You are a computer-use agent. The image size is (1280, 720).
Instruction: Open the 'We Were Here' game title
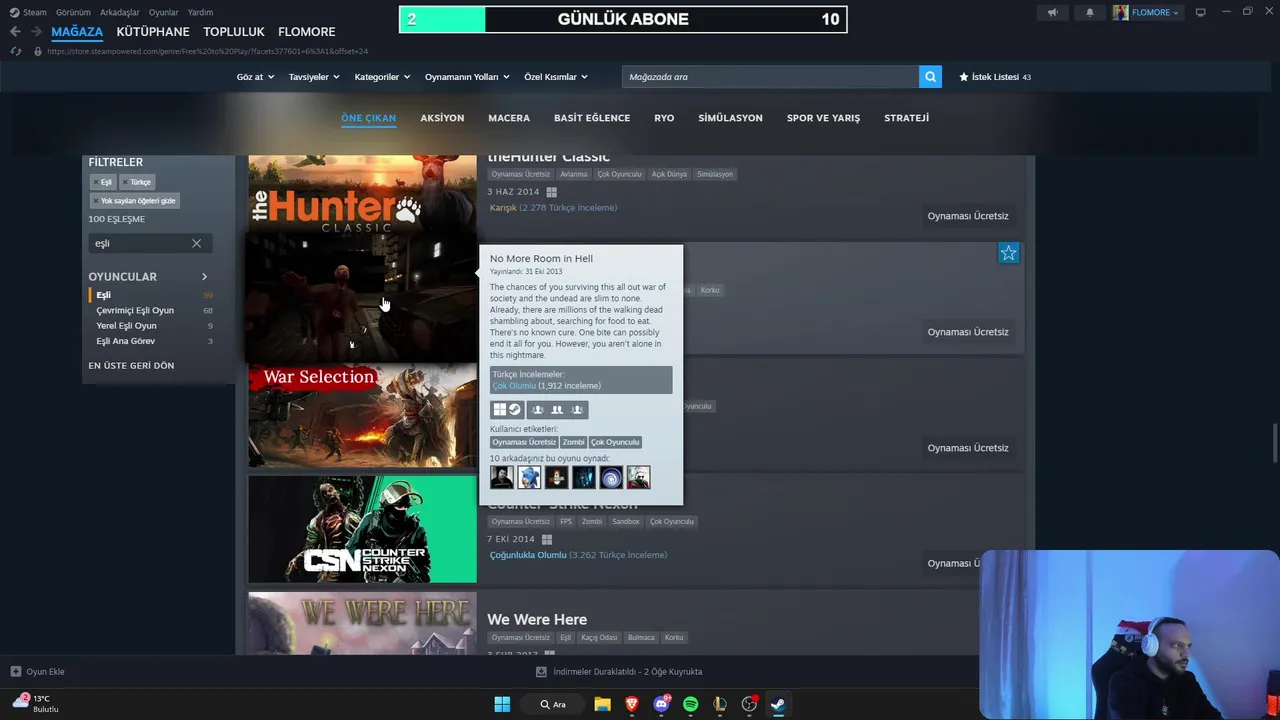click(x=537, y=619)
